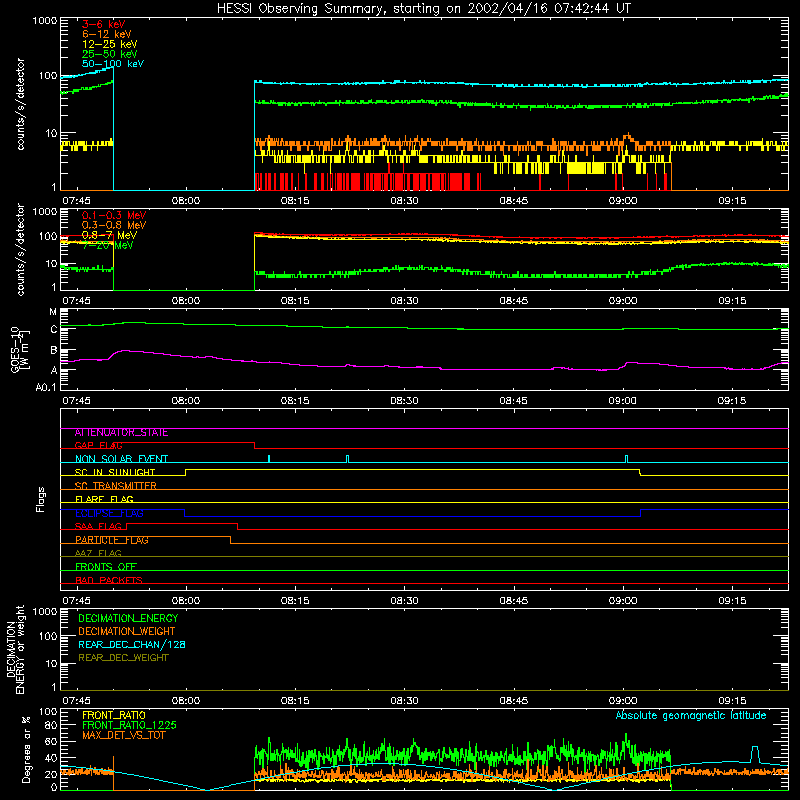Click the yellow 12-25 keV legend label
Image resolution: width=800 pixels, height=800 pixels.
[110, 44]
